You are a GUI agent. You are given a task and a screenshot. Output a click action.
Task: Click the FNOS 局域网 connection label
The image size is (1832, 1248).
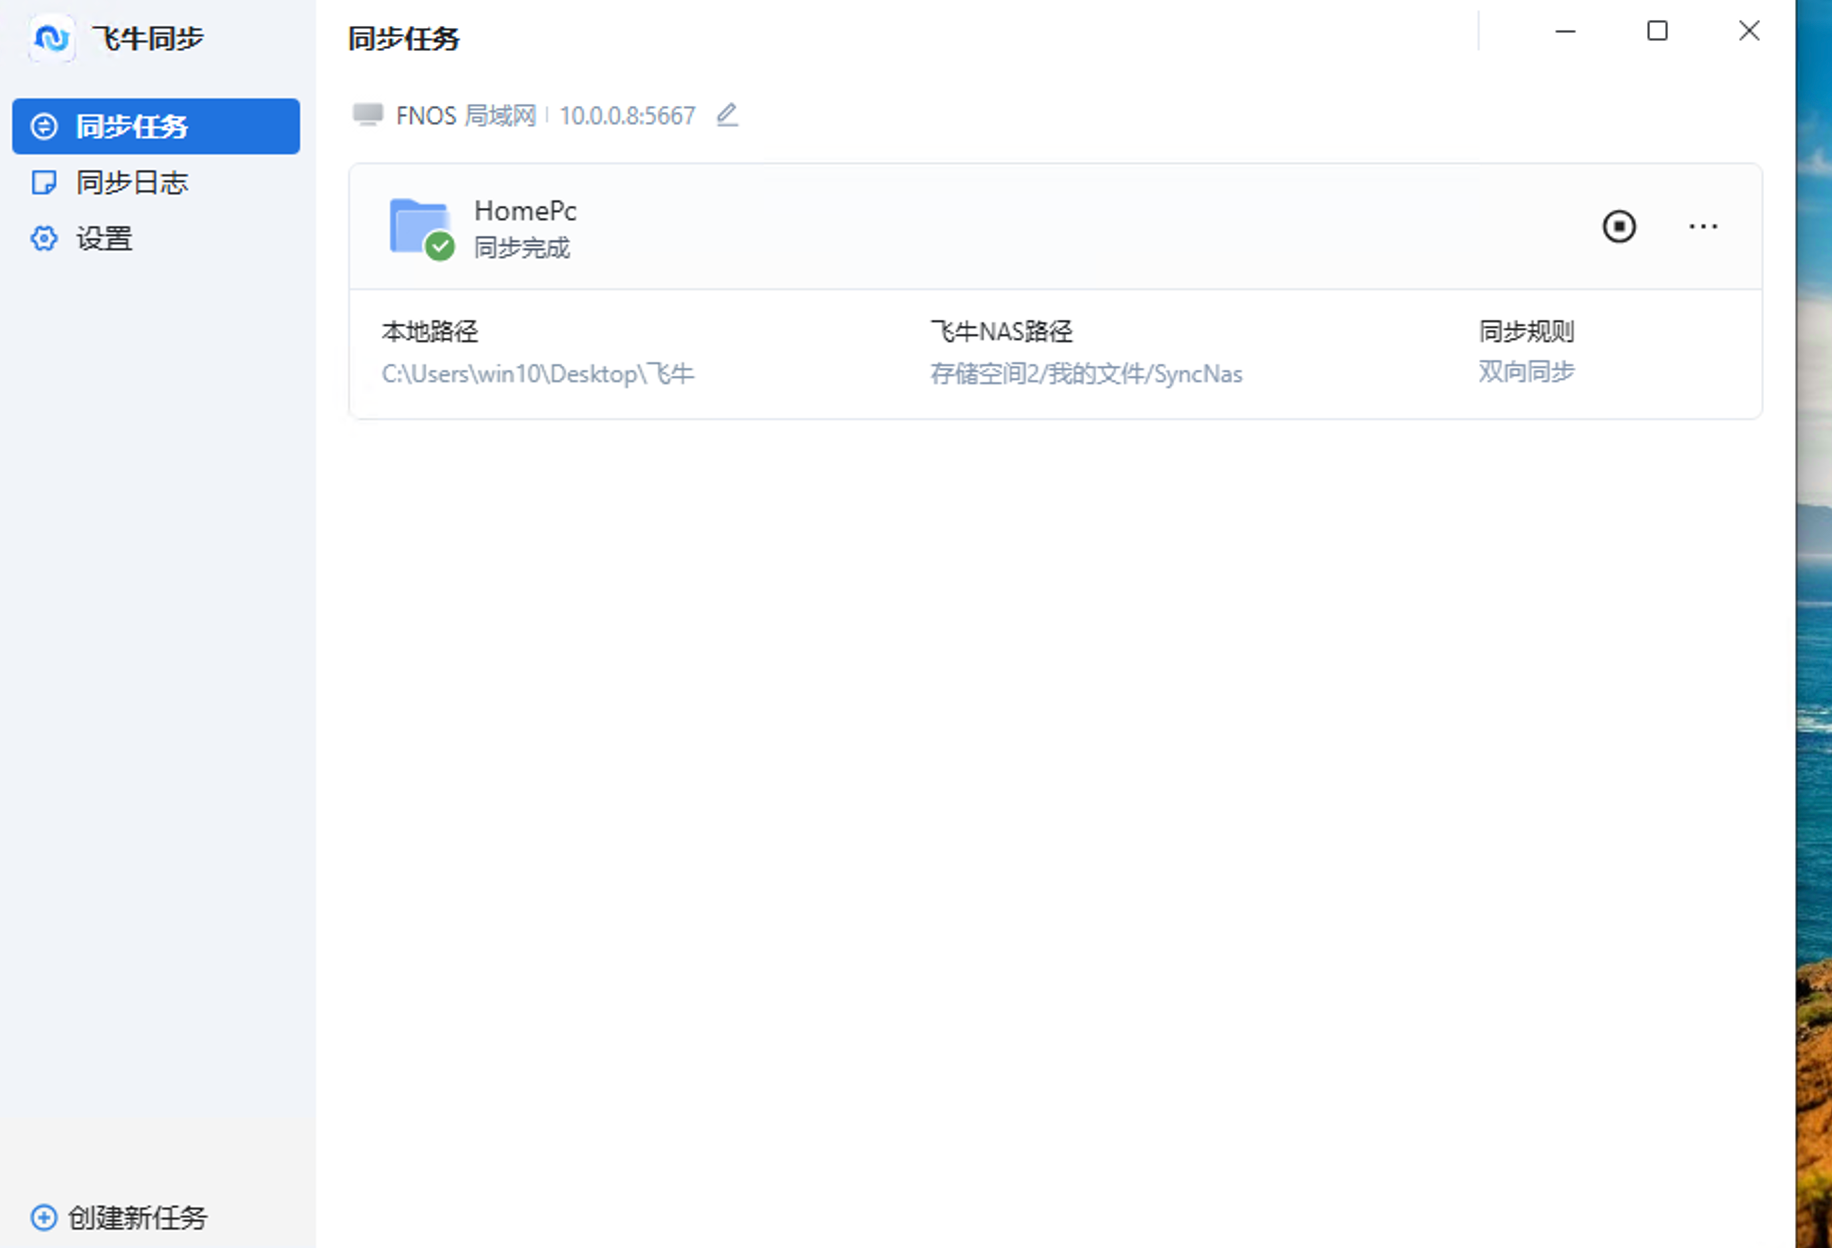466,116
